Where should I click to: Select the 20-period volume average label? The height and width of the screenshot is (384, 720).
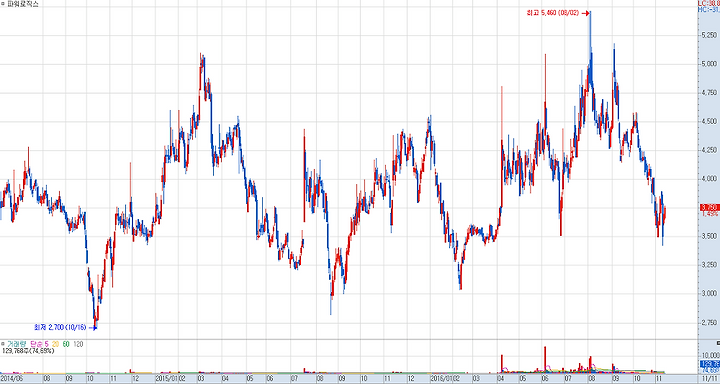point(55,344)
